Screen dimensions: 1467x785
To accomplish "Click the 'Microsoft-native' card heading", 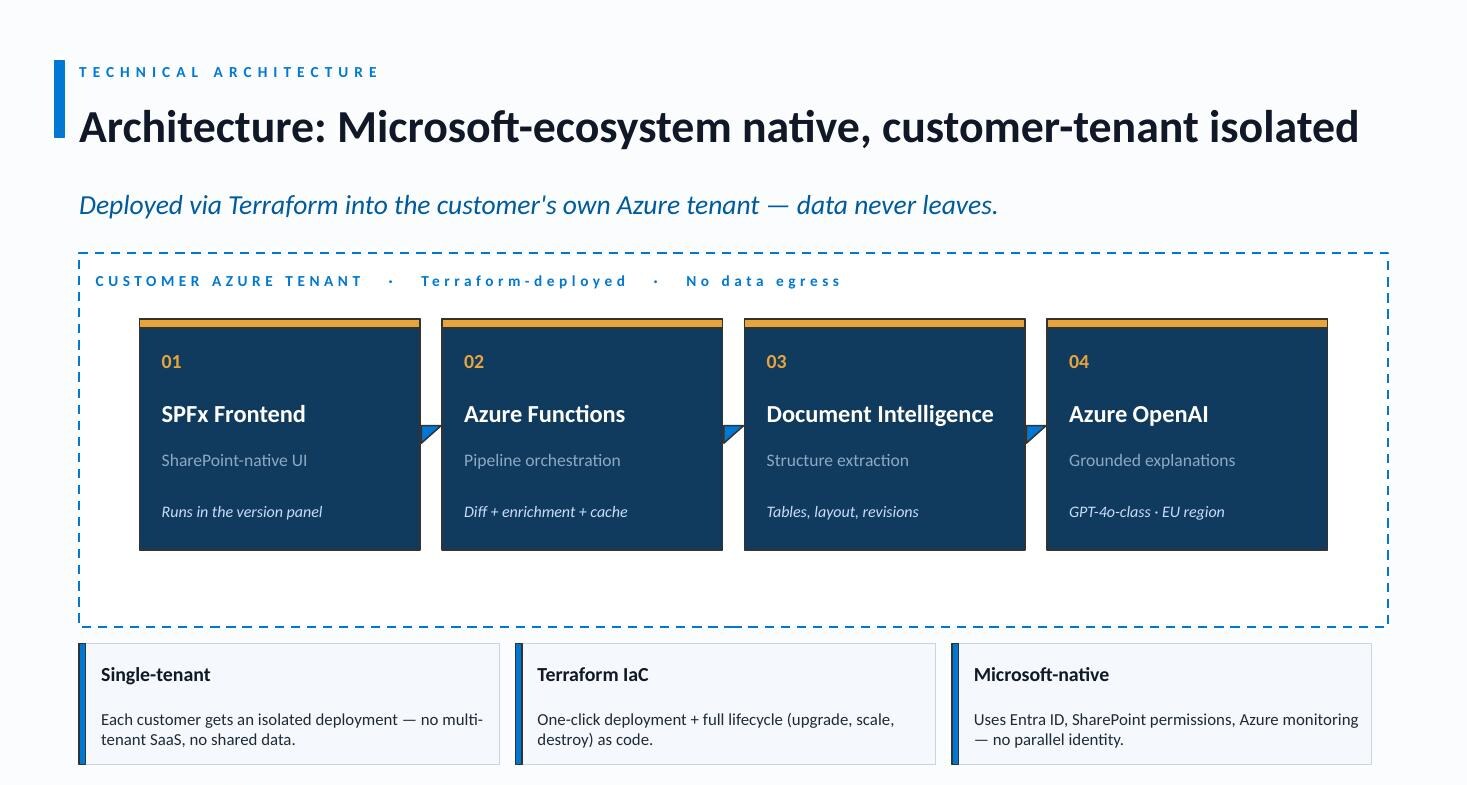I will (1041, 674).
